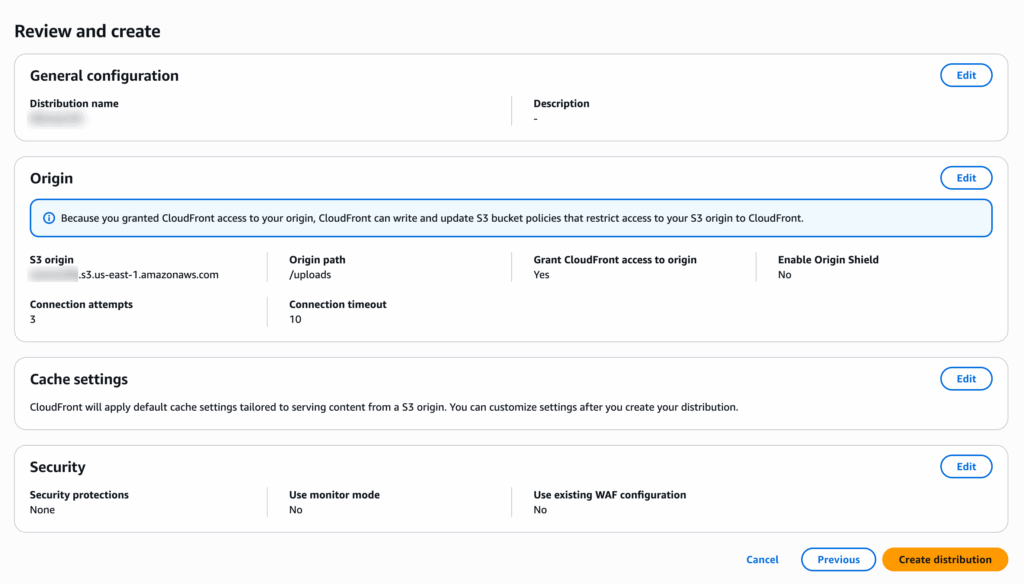1024x584 pixels.
Task: Edit the Security section
Action: pyautogui.click(x=966, y=466)
